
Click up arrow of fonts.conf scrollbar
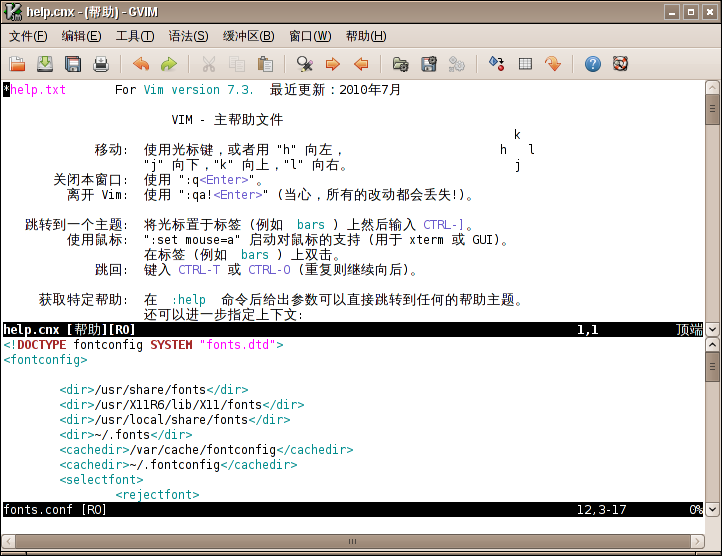click(x=712, y=345)
